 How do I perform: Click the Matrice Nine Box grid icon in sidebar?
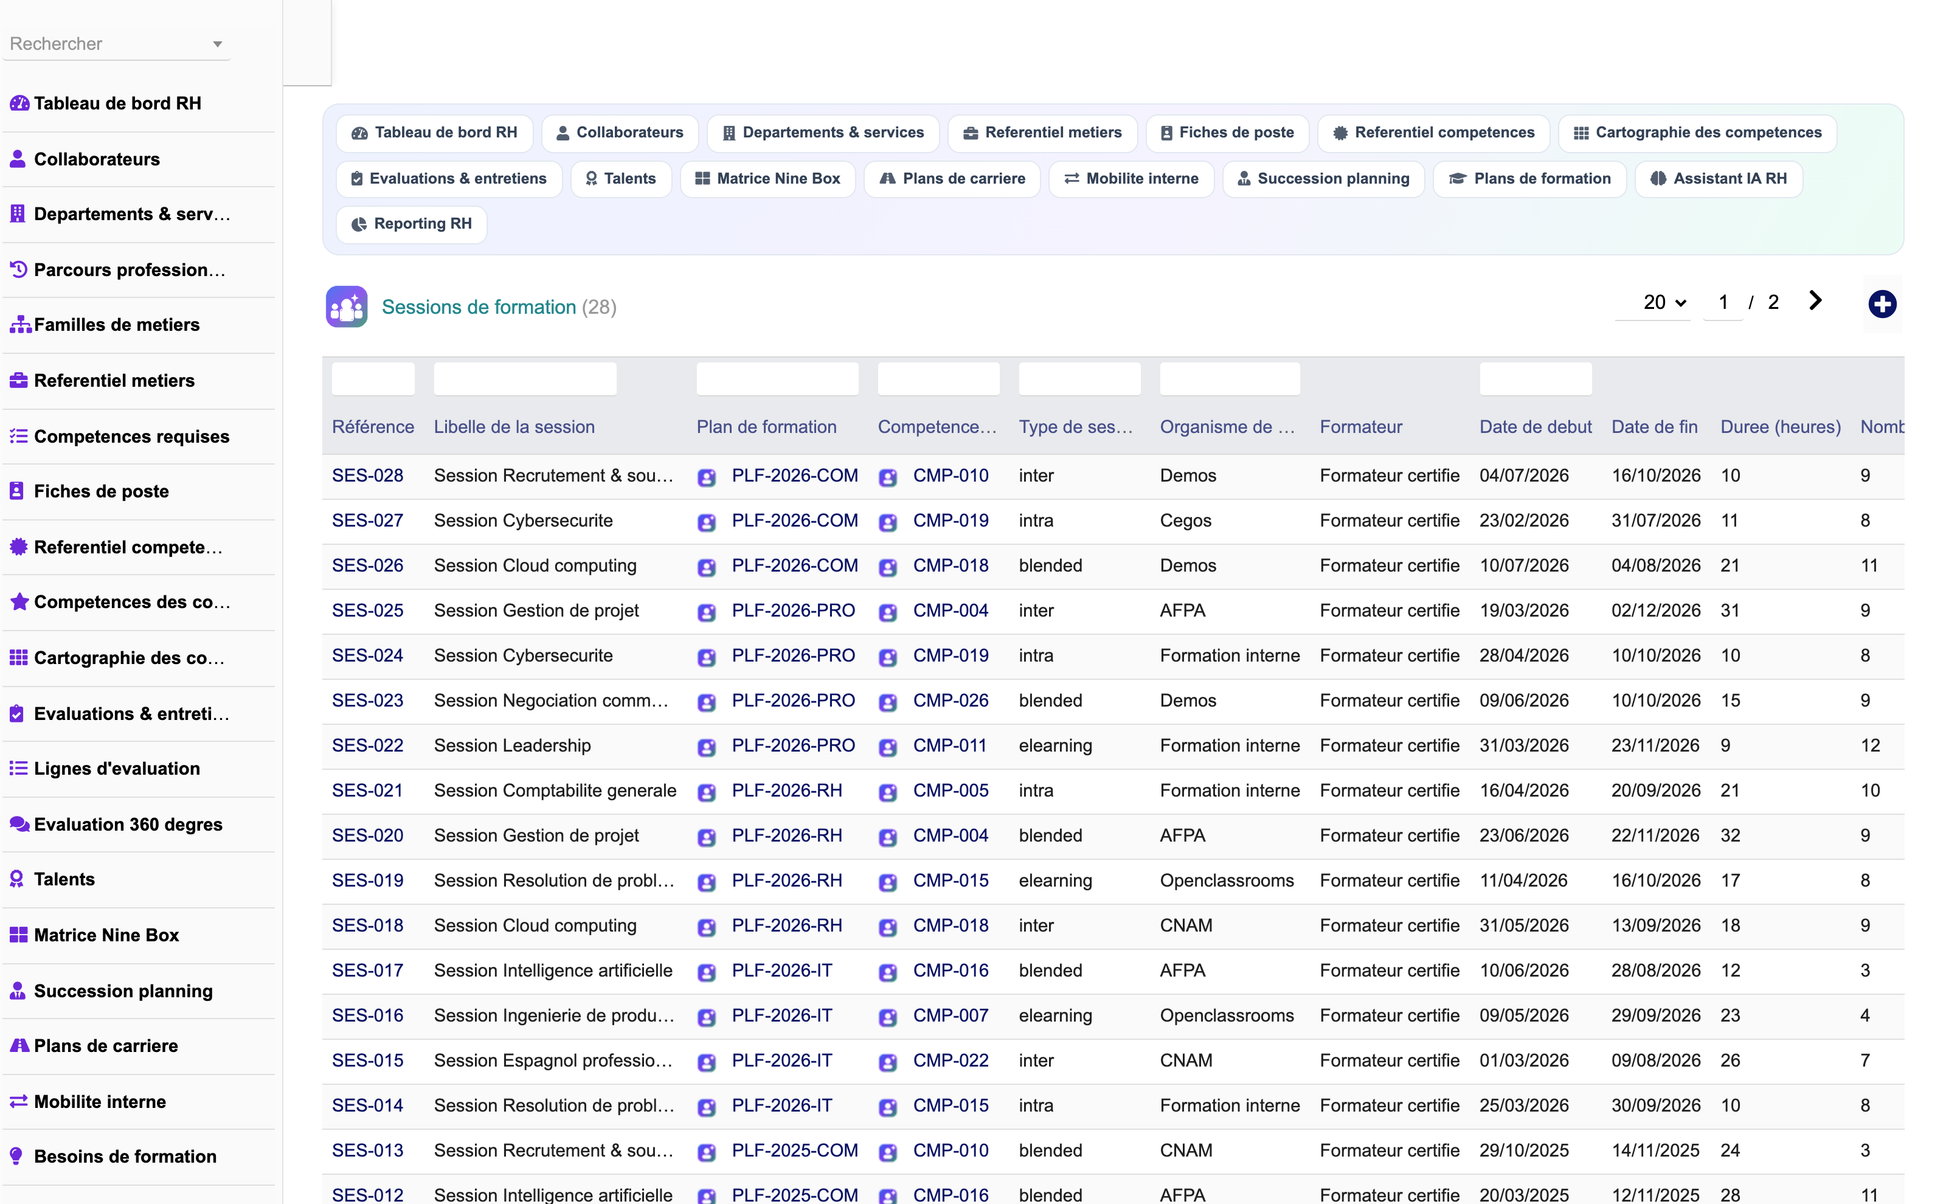coord(18,935)
